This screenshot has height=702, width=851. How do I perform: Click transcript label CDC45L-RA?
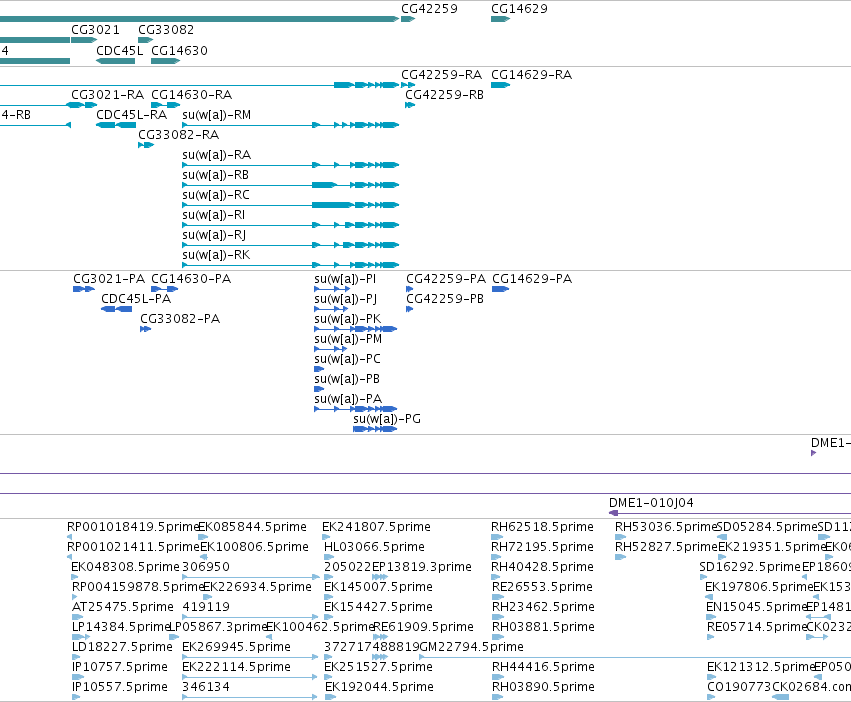coord(131,115)
